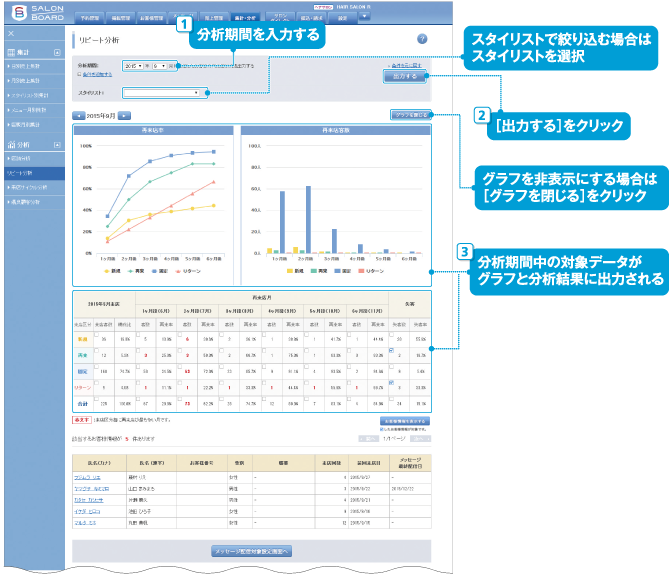This screenshot has height=578, width=670.
Task: Collapse the 集計 sidebar section
Action: (57, 52)
